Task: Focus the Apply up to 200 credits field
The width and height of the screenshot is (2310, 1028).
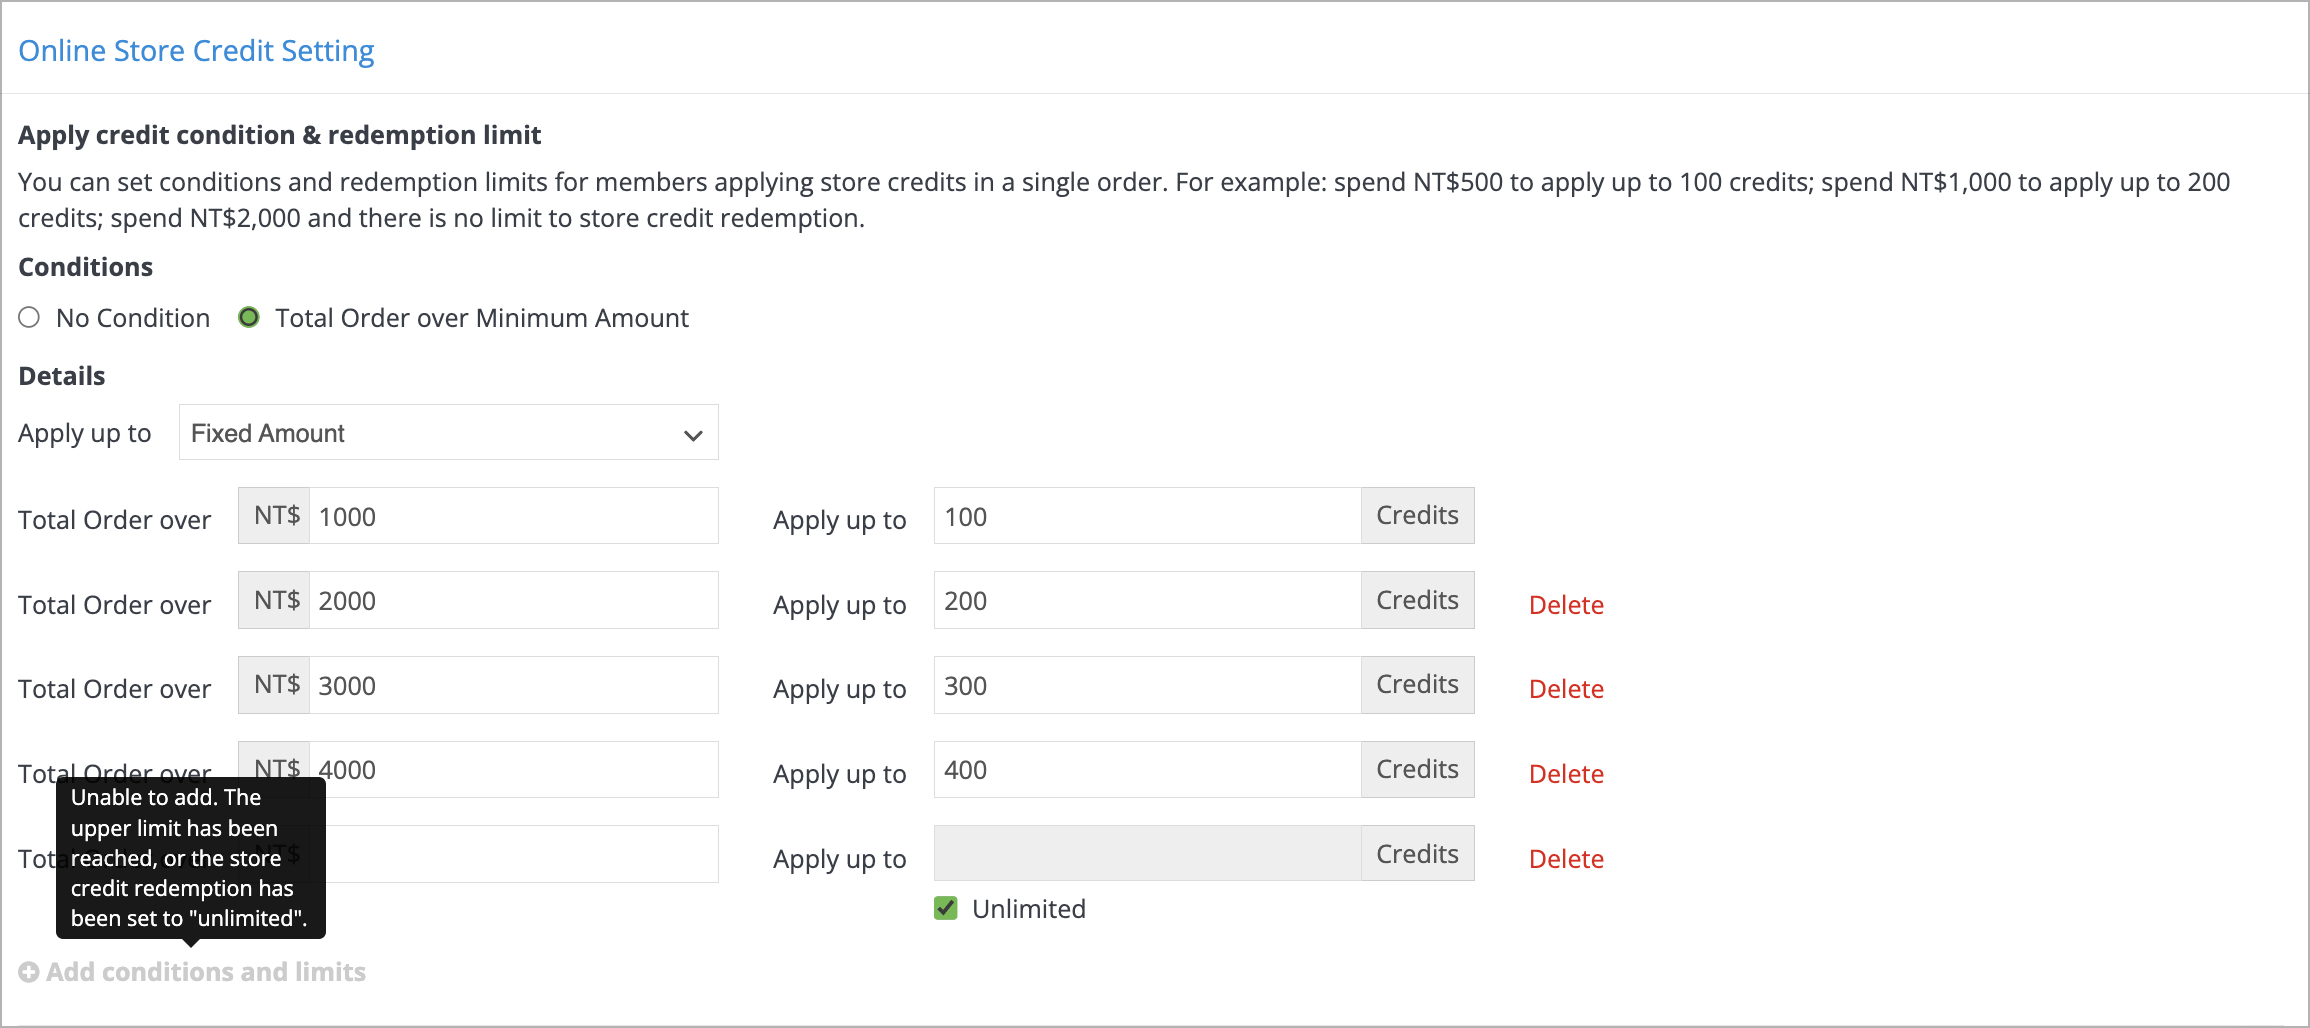Action: tap(1147, 600)
